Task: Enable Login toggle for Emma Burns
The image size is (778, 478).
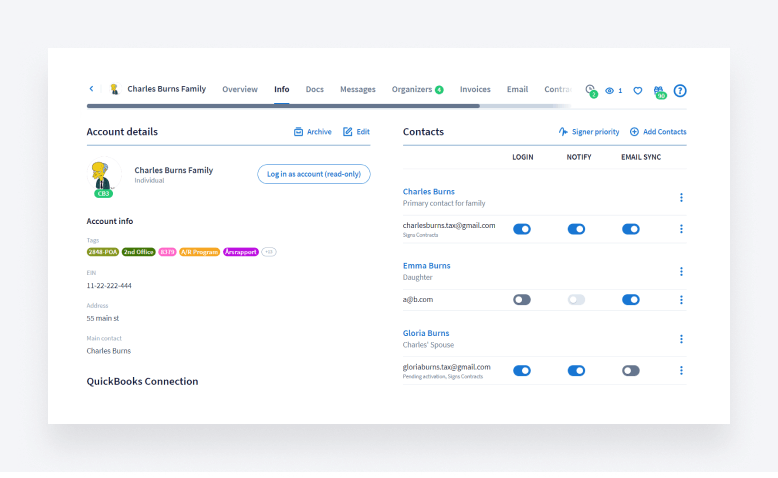Action: point(522,299)
